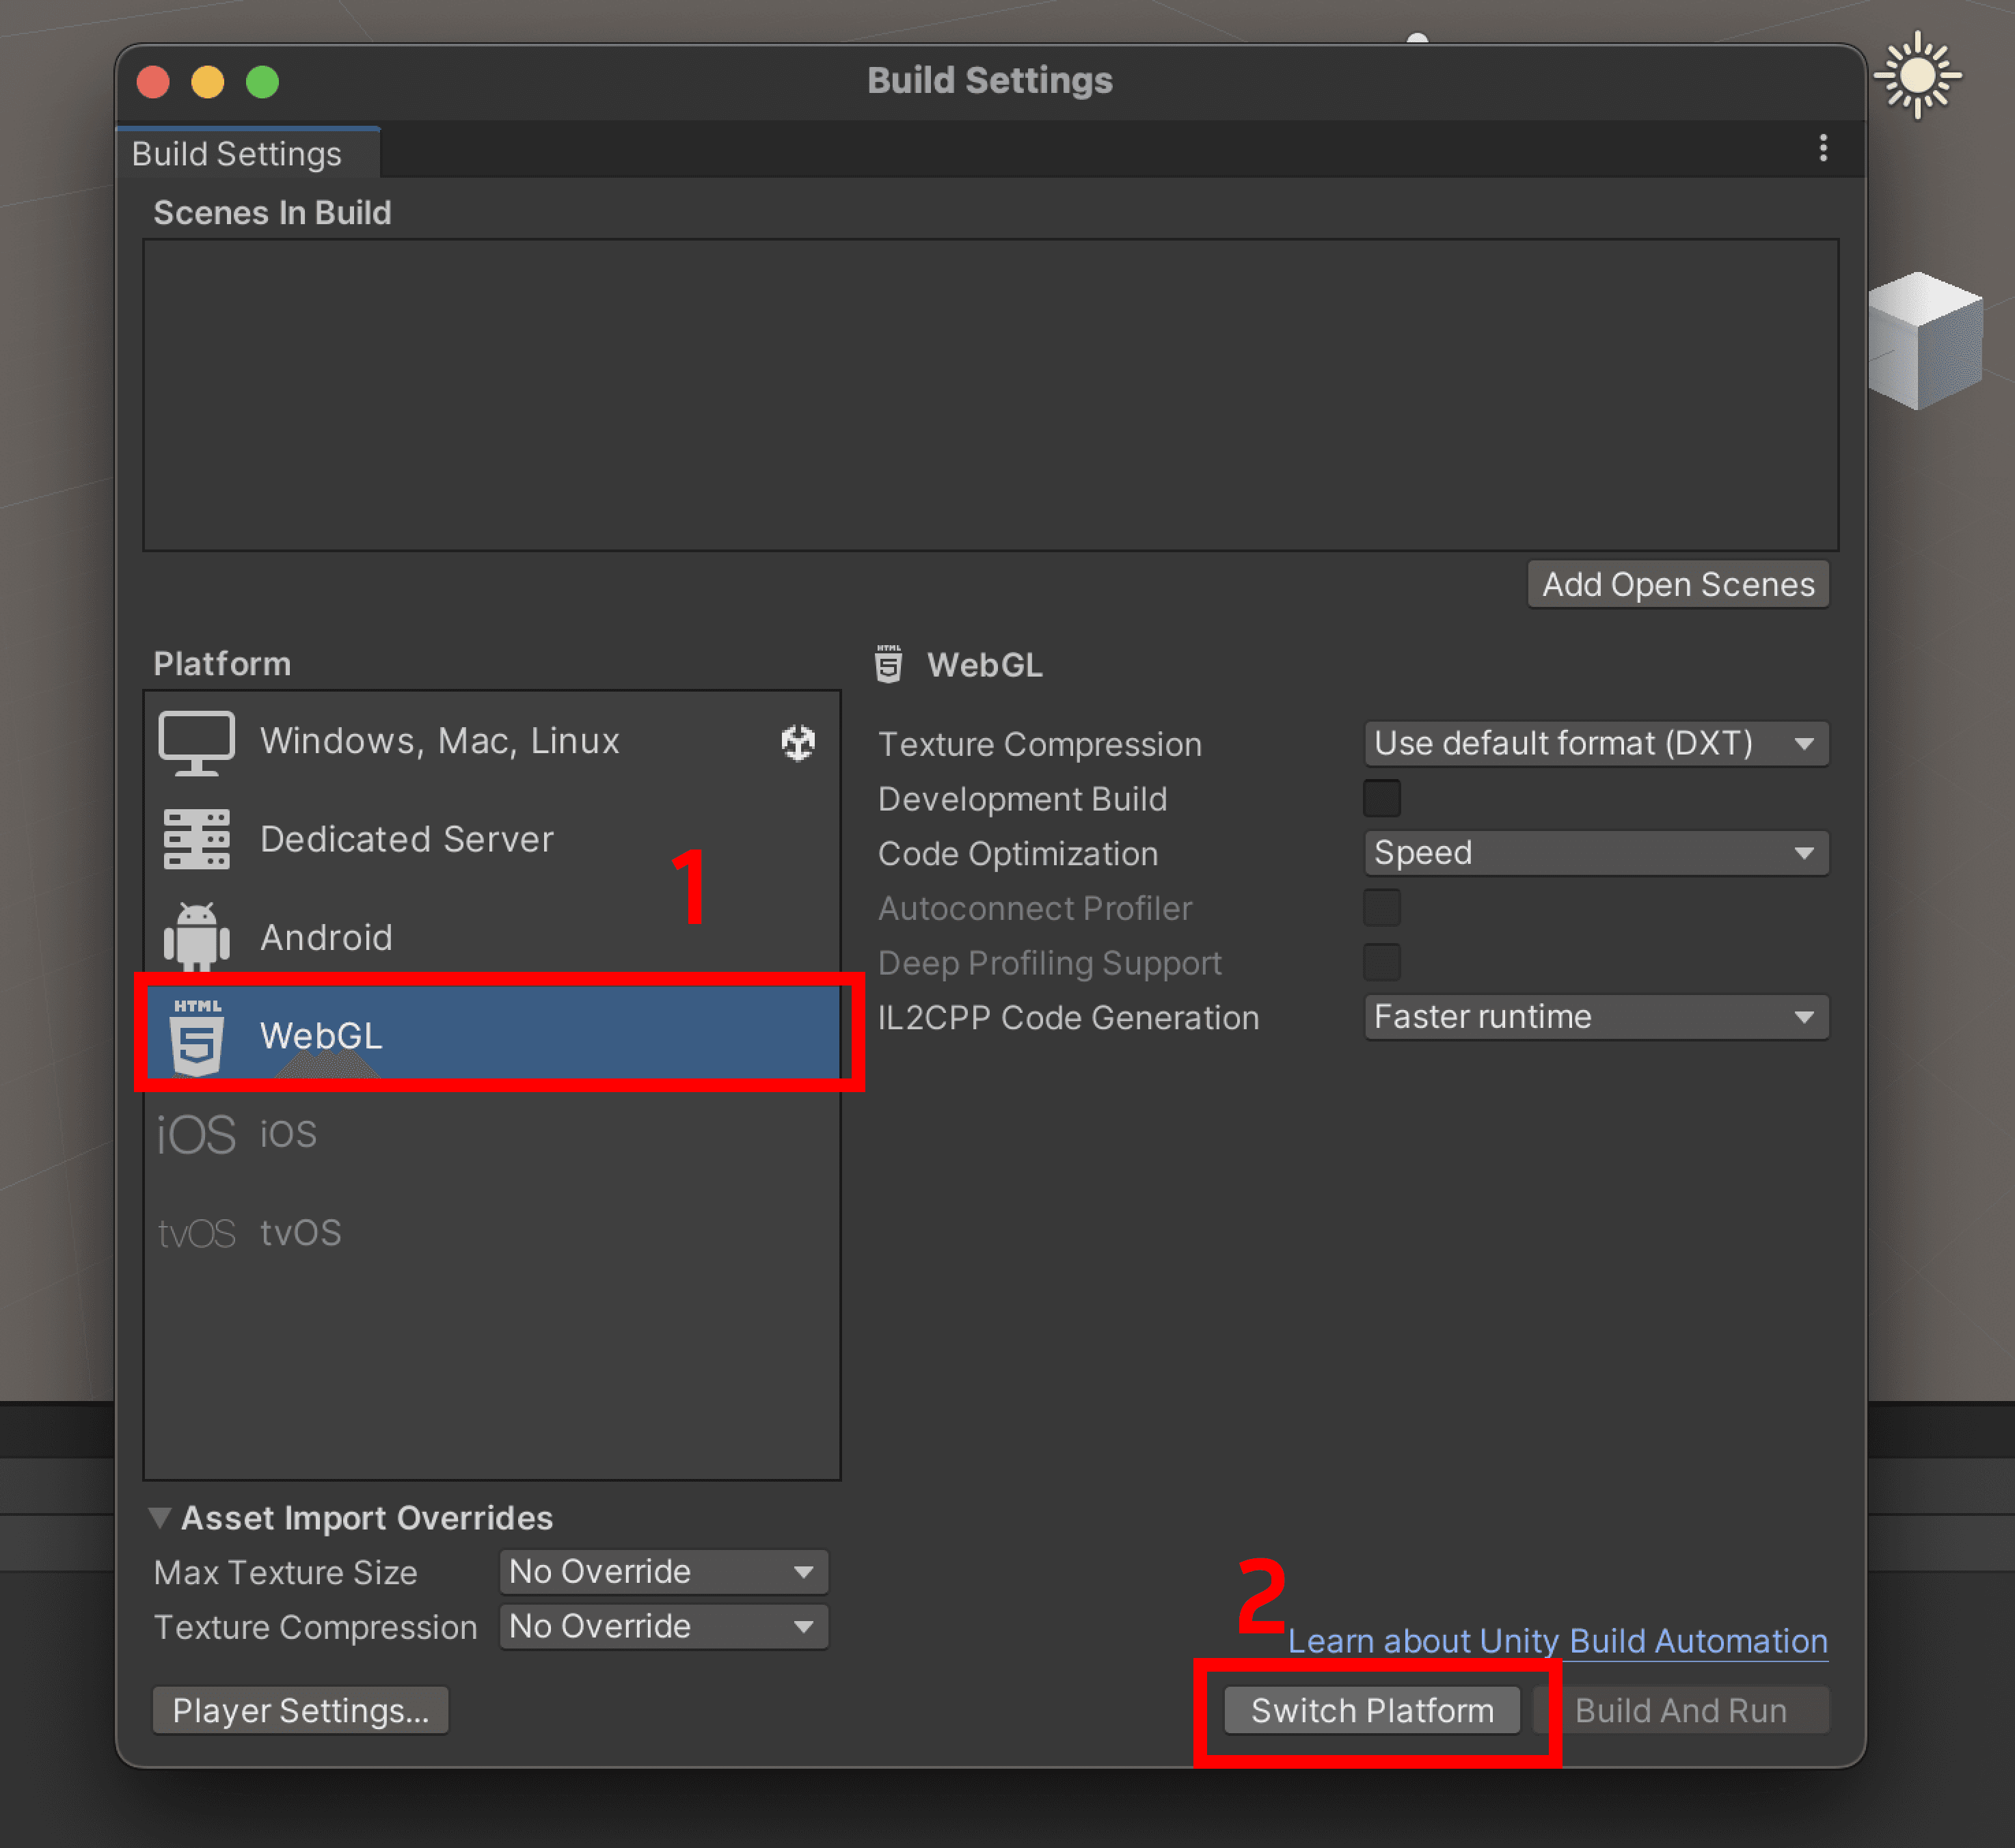The image size is (2015, 1848).
Task: Click the white cube in the scene view
Action: click(1925, 340)
